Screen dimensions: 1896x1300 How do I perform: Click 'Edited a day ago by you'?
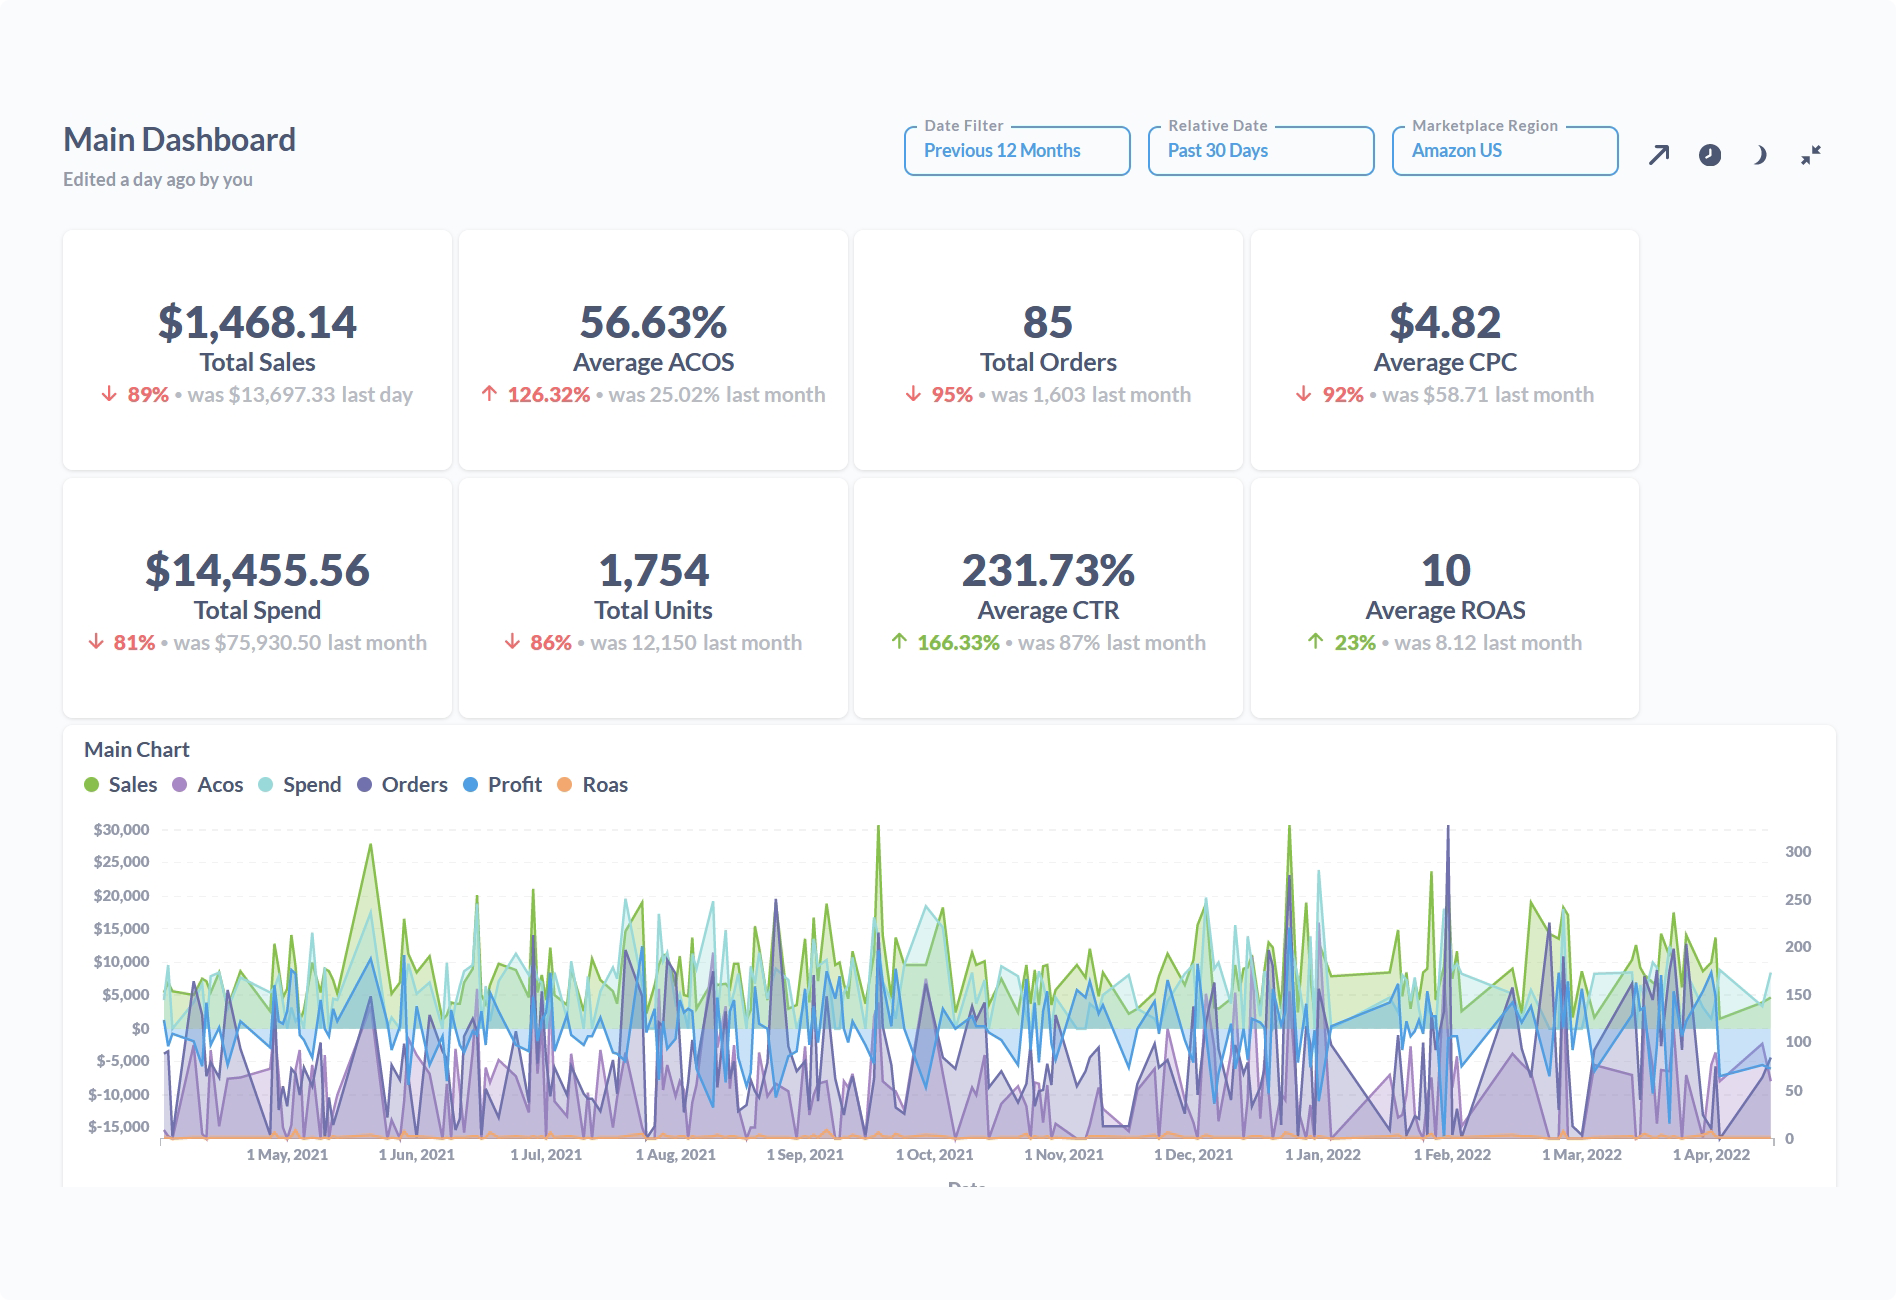(158, 180)
